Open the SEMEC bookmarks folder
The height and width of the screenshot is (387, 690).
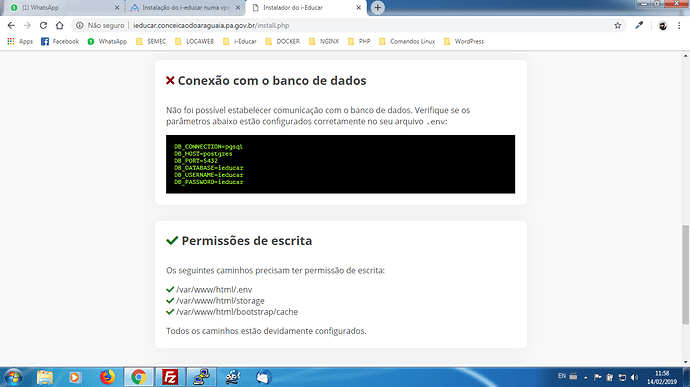click(151, 41)
